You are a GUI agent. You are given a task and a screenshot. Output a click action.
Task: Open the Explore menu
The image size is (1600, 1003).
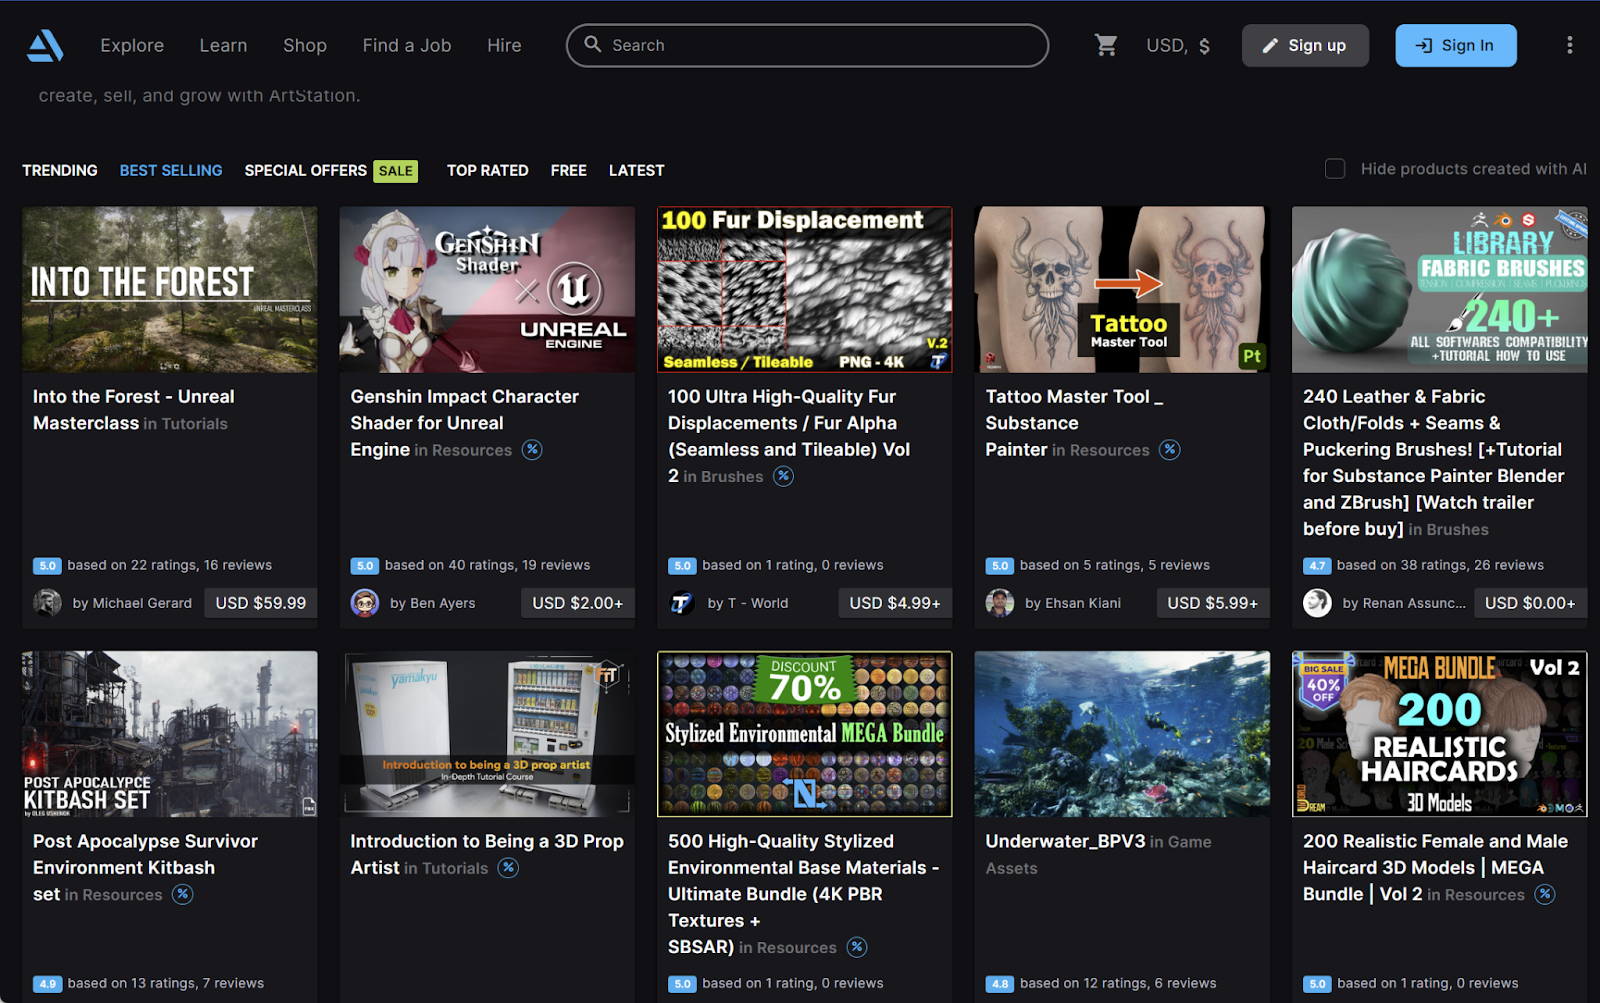point(132,45)
